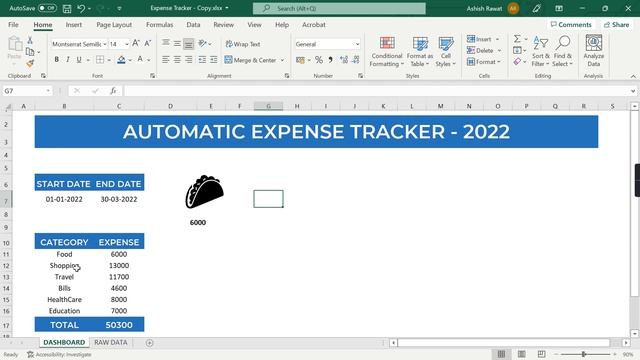Expand Insert cells dropdown arrow

497,39
